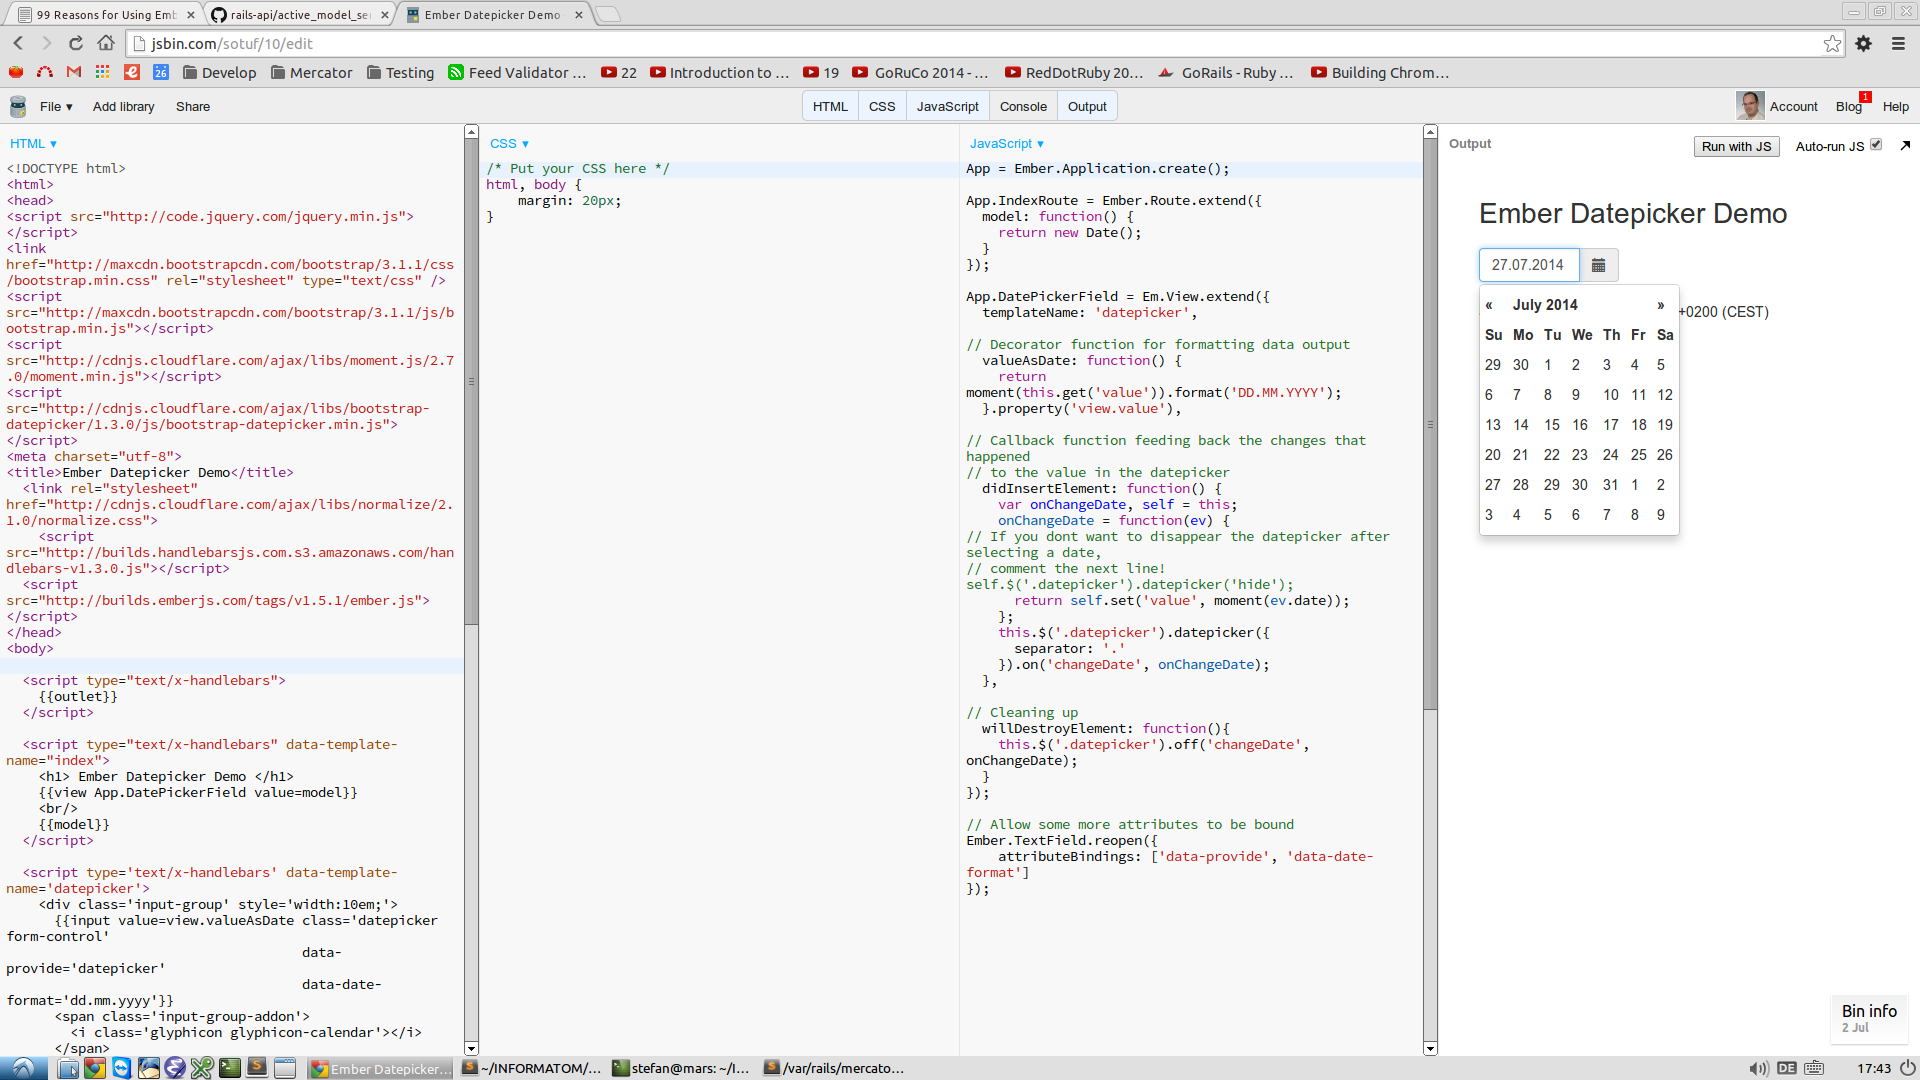
Task: Click the JS Bin logo icon
Action: coord(18,106)
